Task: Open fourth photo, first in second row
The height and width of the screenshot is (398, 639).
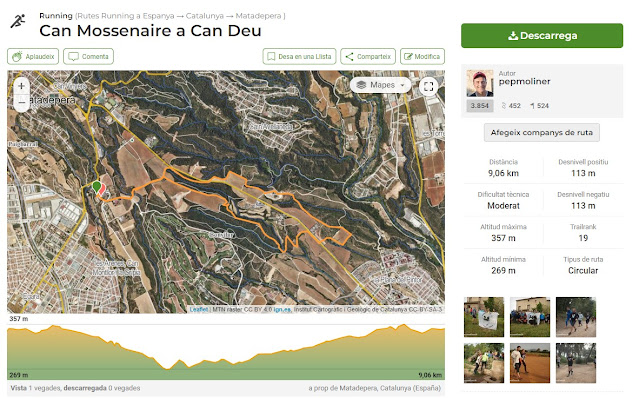Action: coord(484,363)
